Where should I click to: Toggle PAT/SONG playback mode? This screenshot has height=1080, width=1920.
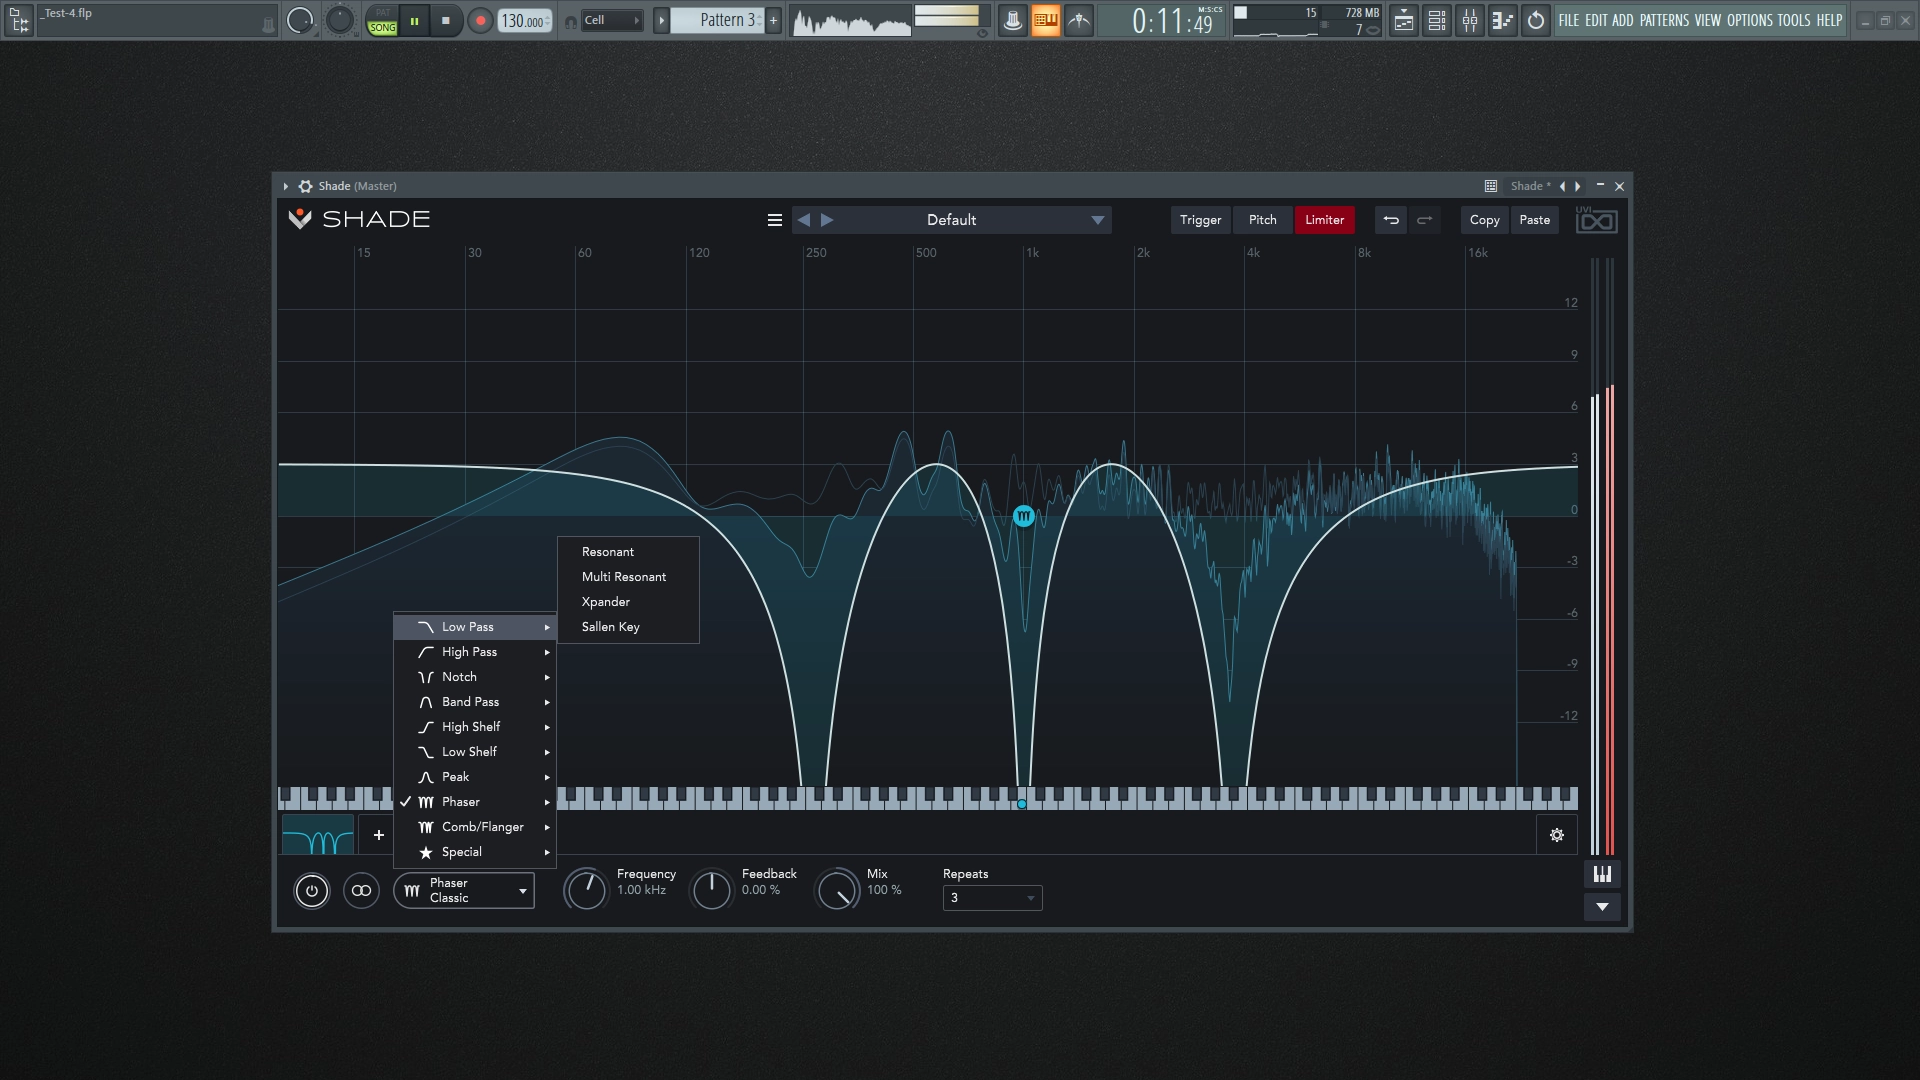(383, 20)
